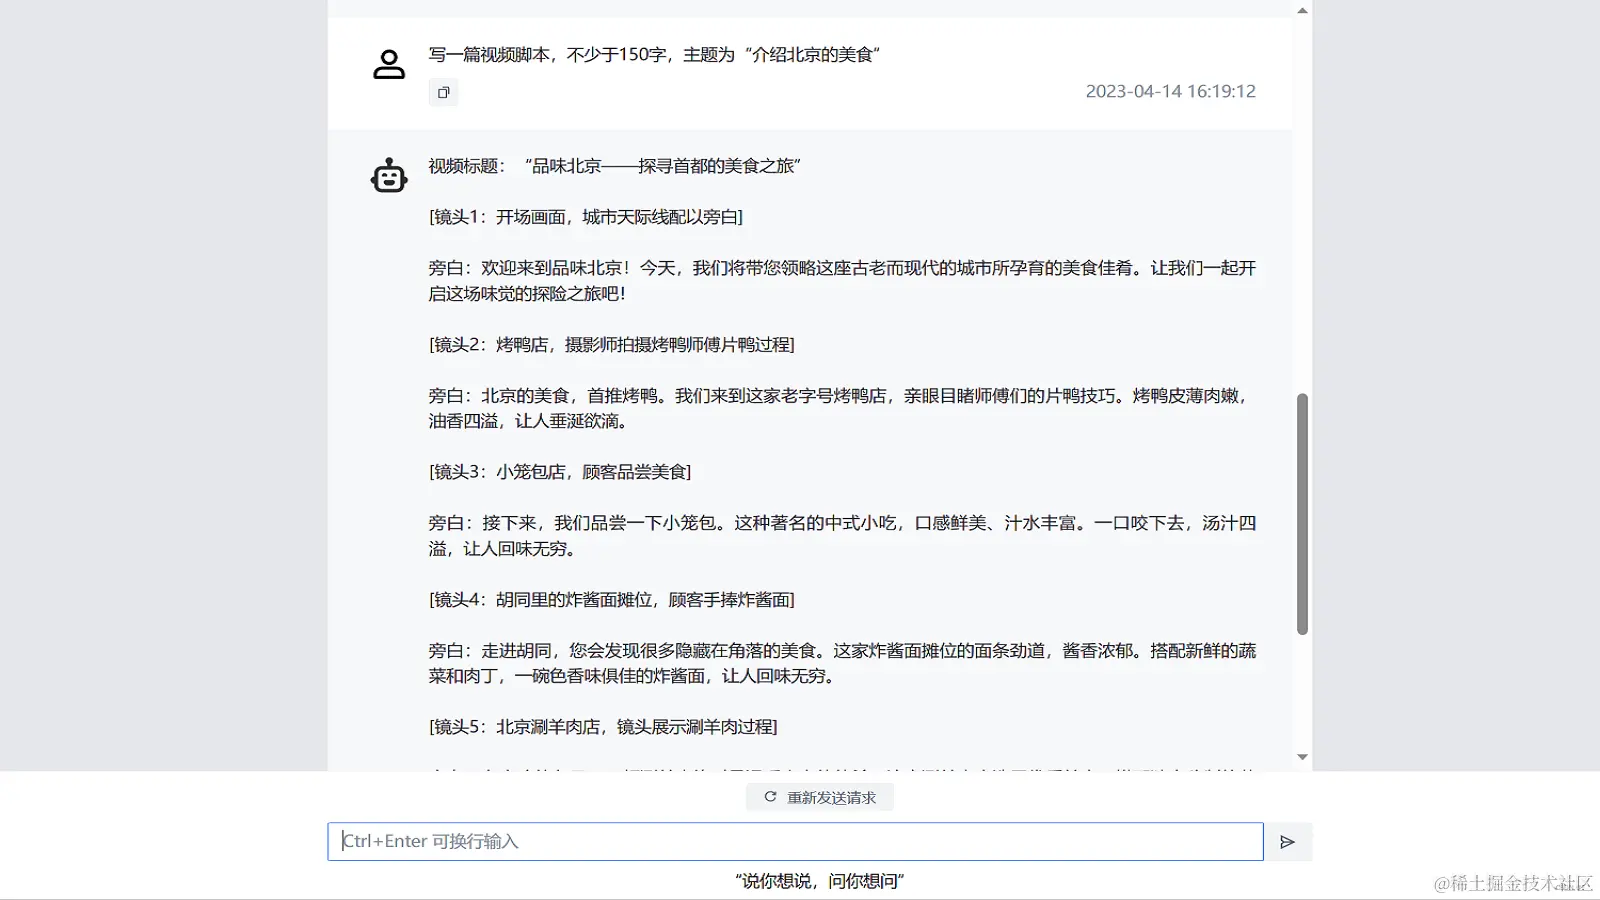Click the copy message icon under the user prompt
This screenshot has height=900, width=1600.
click(x=443, y=92)
